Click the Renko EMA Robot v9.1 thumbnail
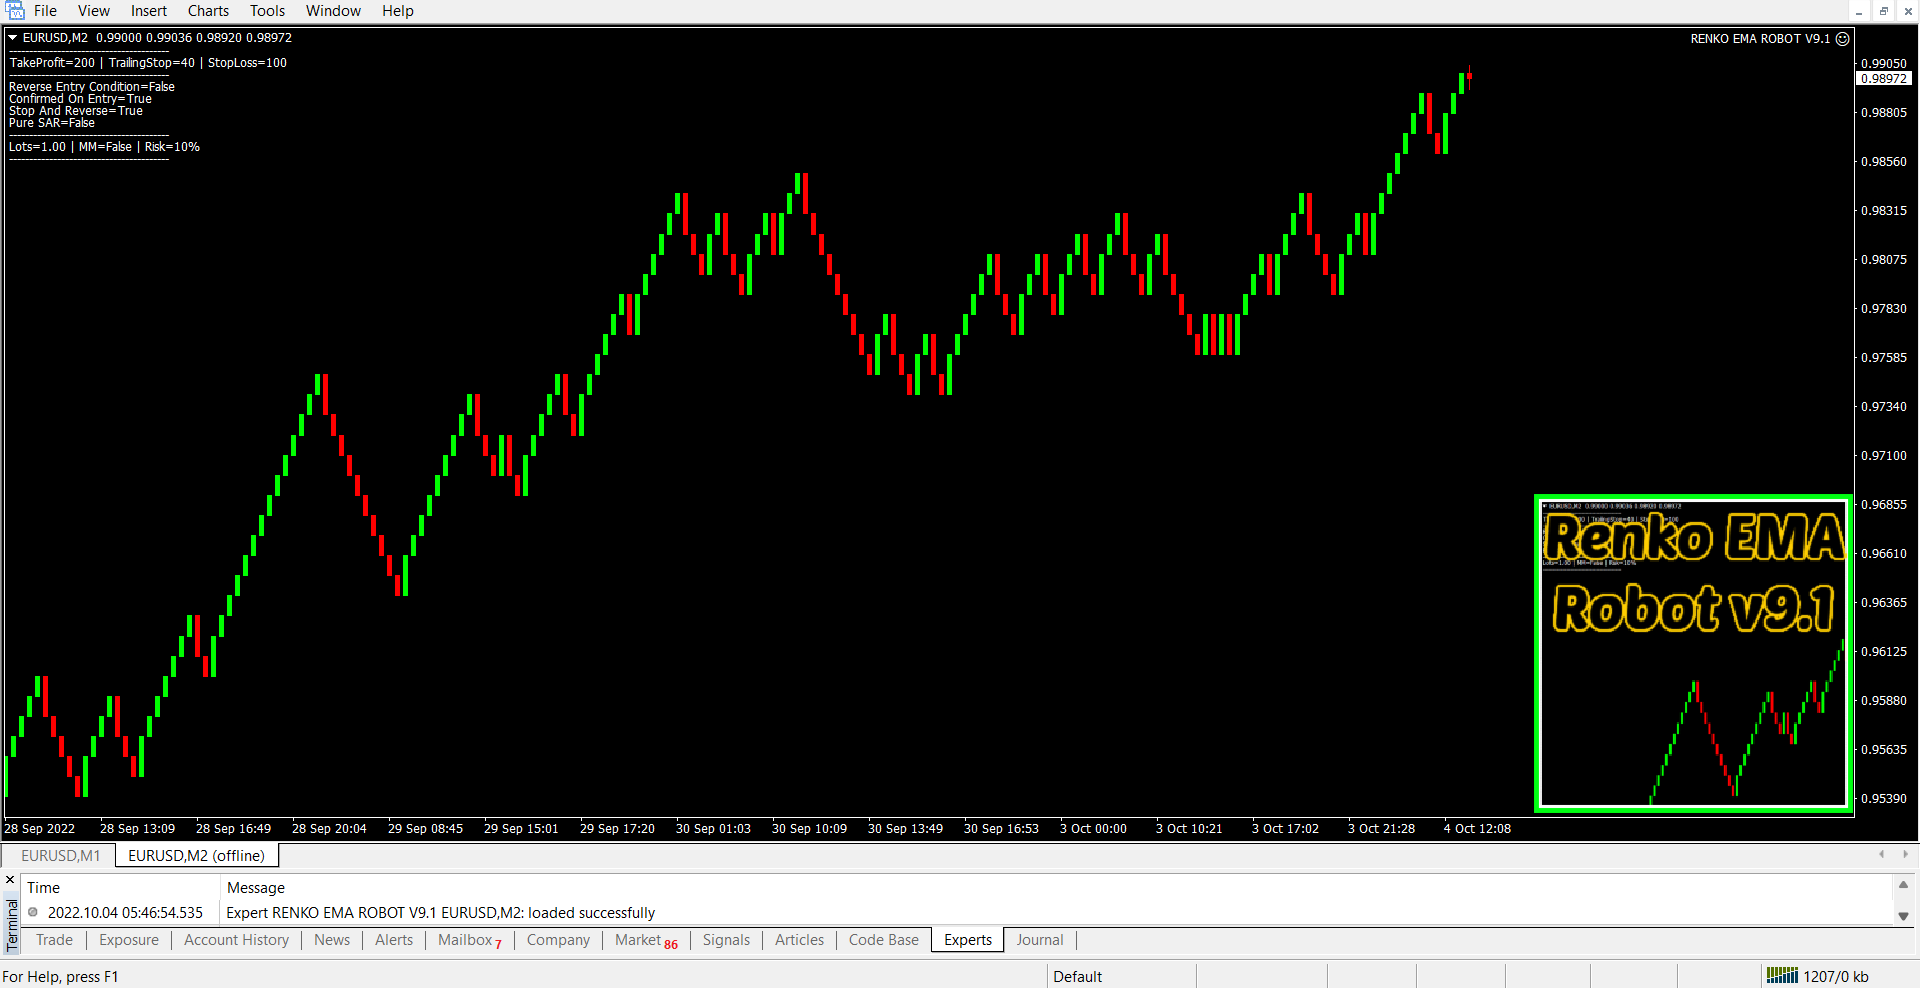The width and height of the screenshot is (1920, 988). click(x=1693, y=653)
